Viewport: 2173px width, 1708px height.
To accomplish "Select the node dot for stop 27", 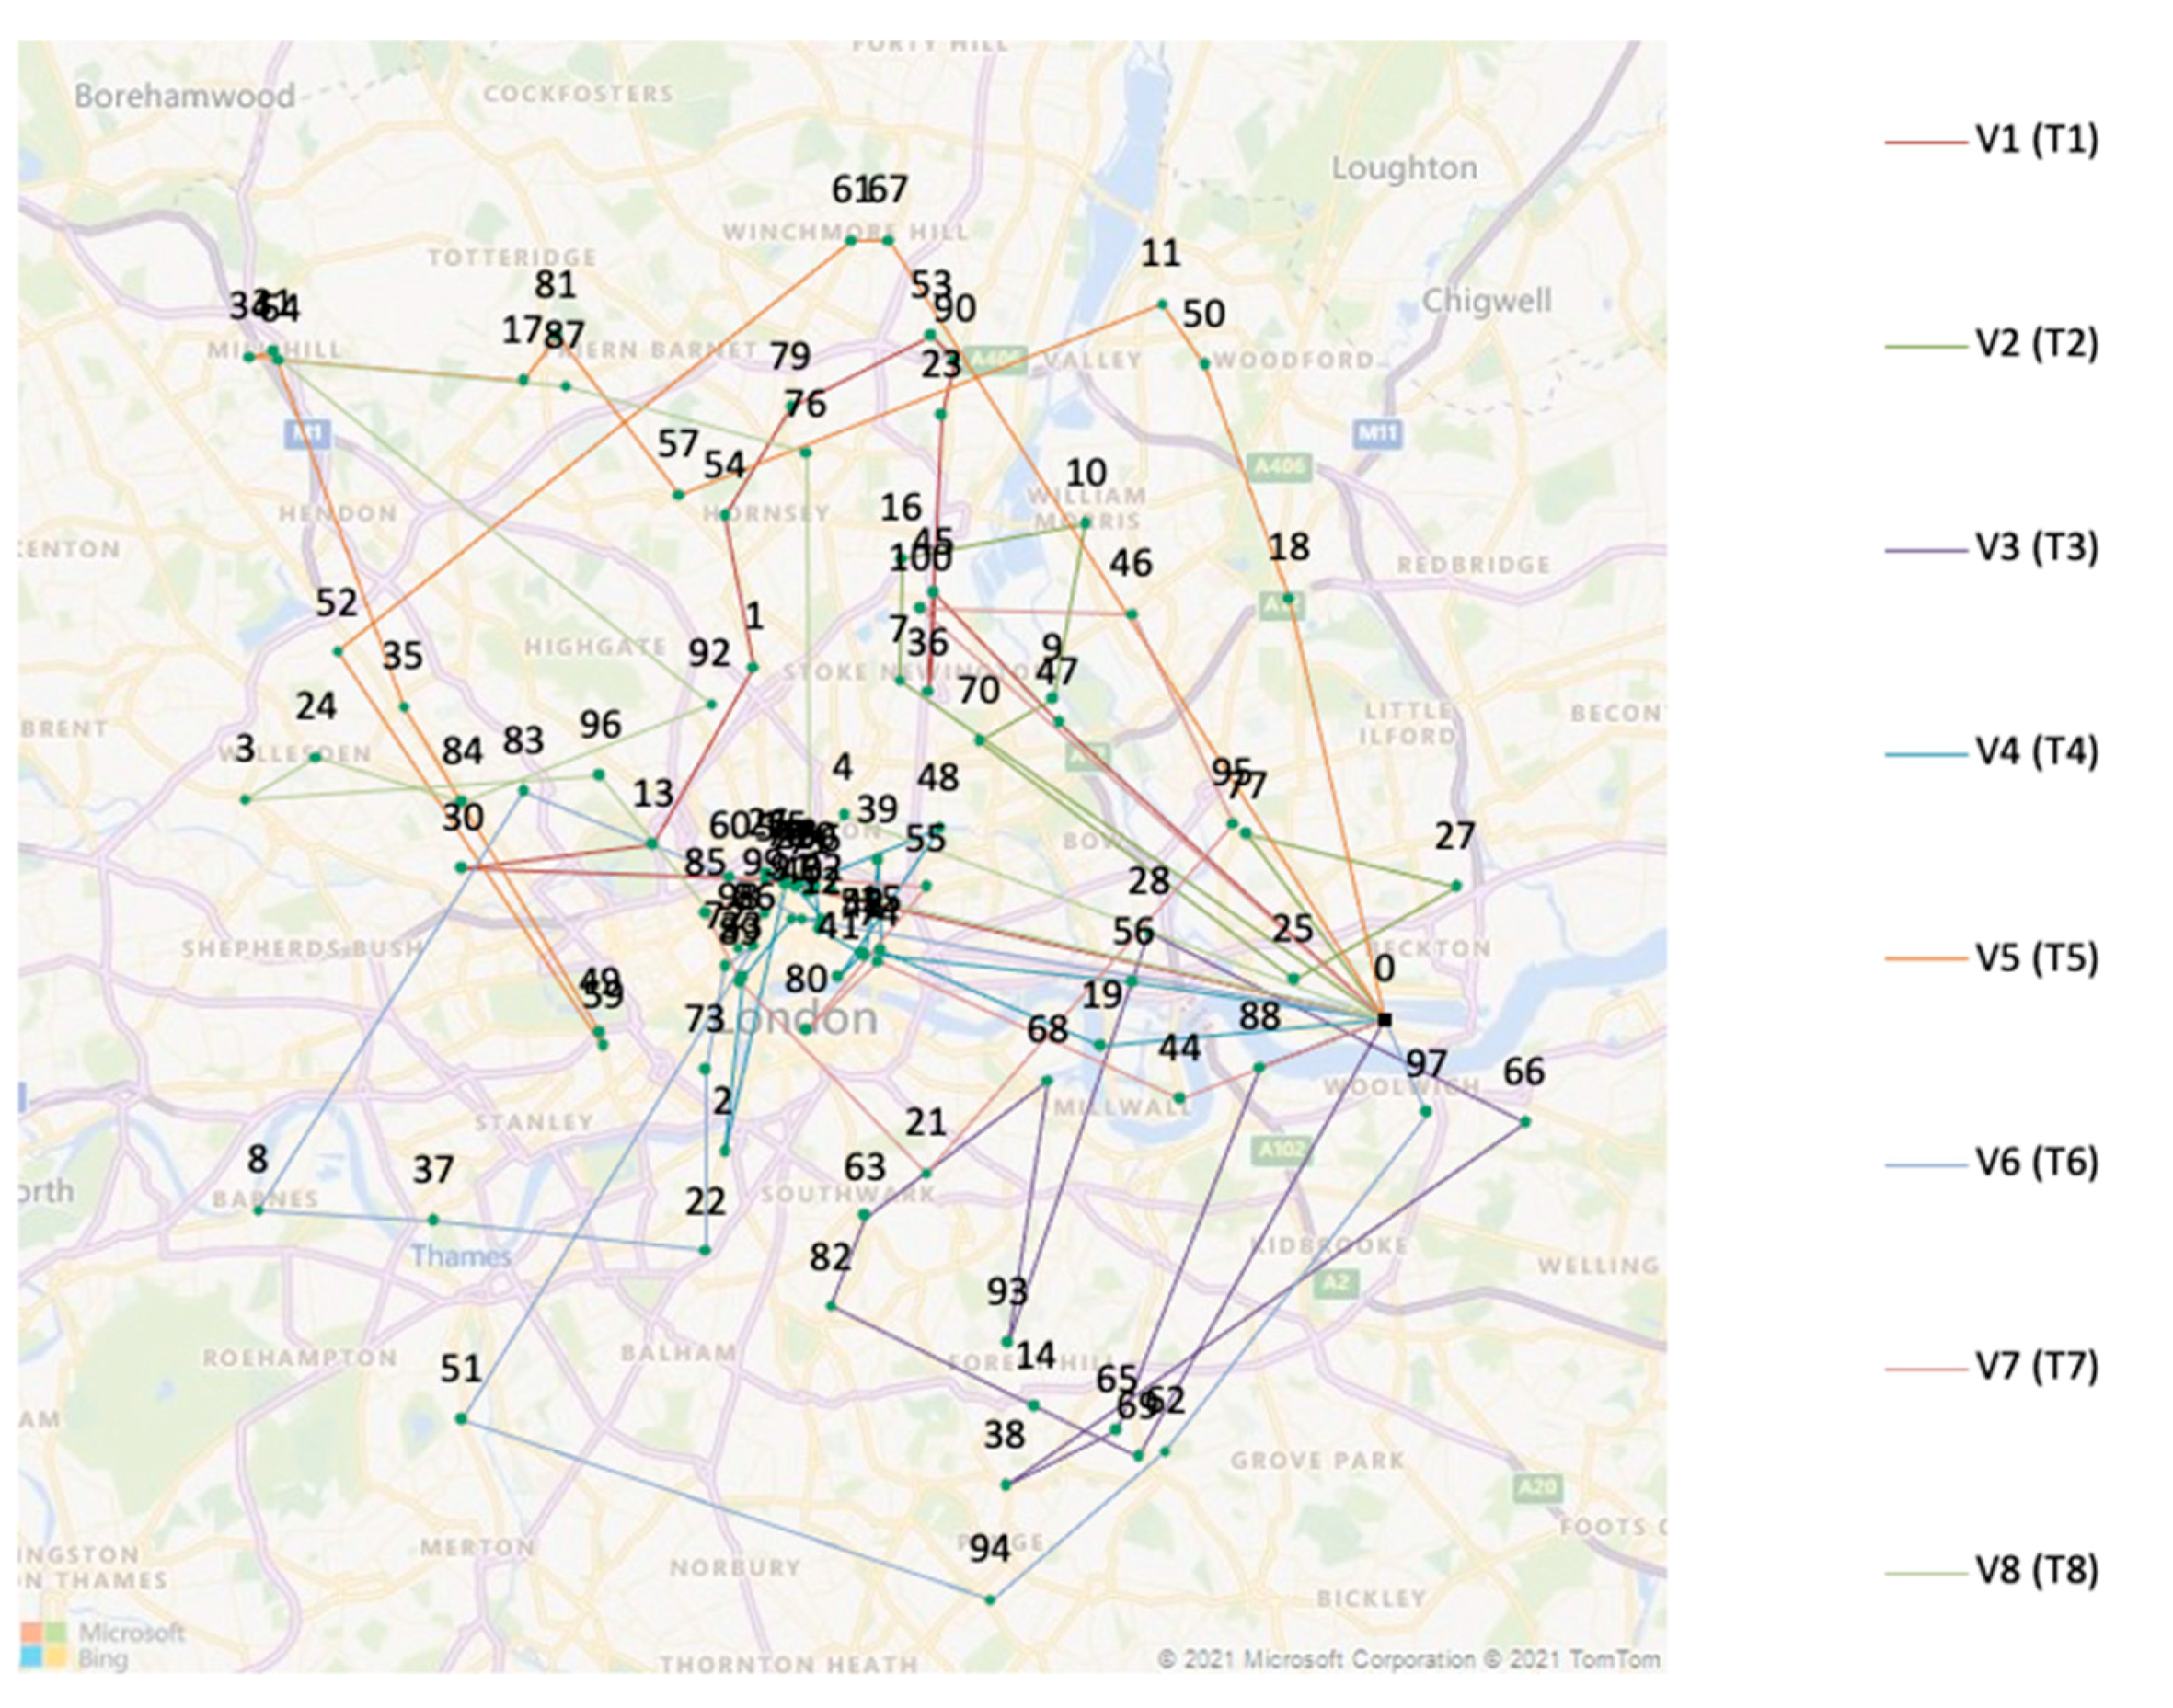I will point(1456,885).
